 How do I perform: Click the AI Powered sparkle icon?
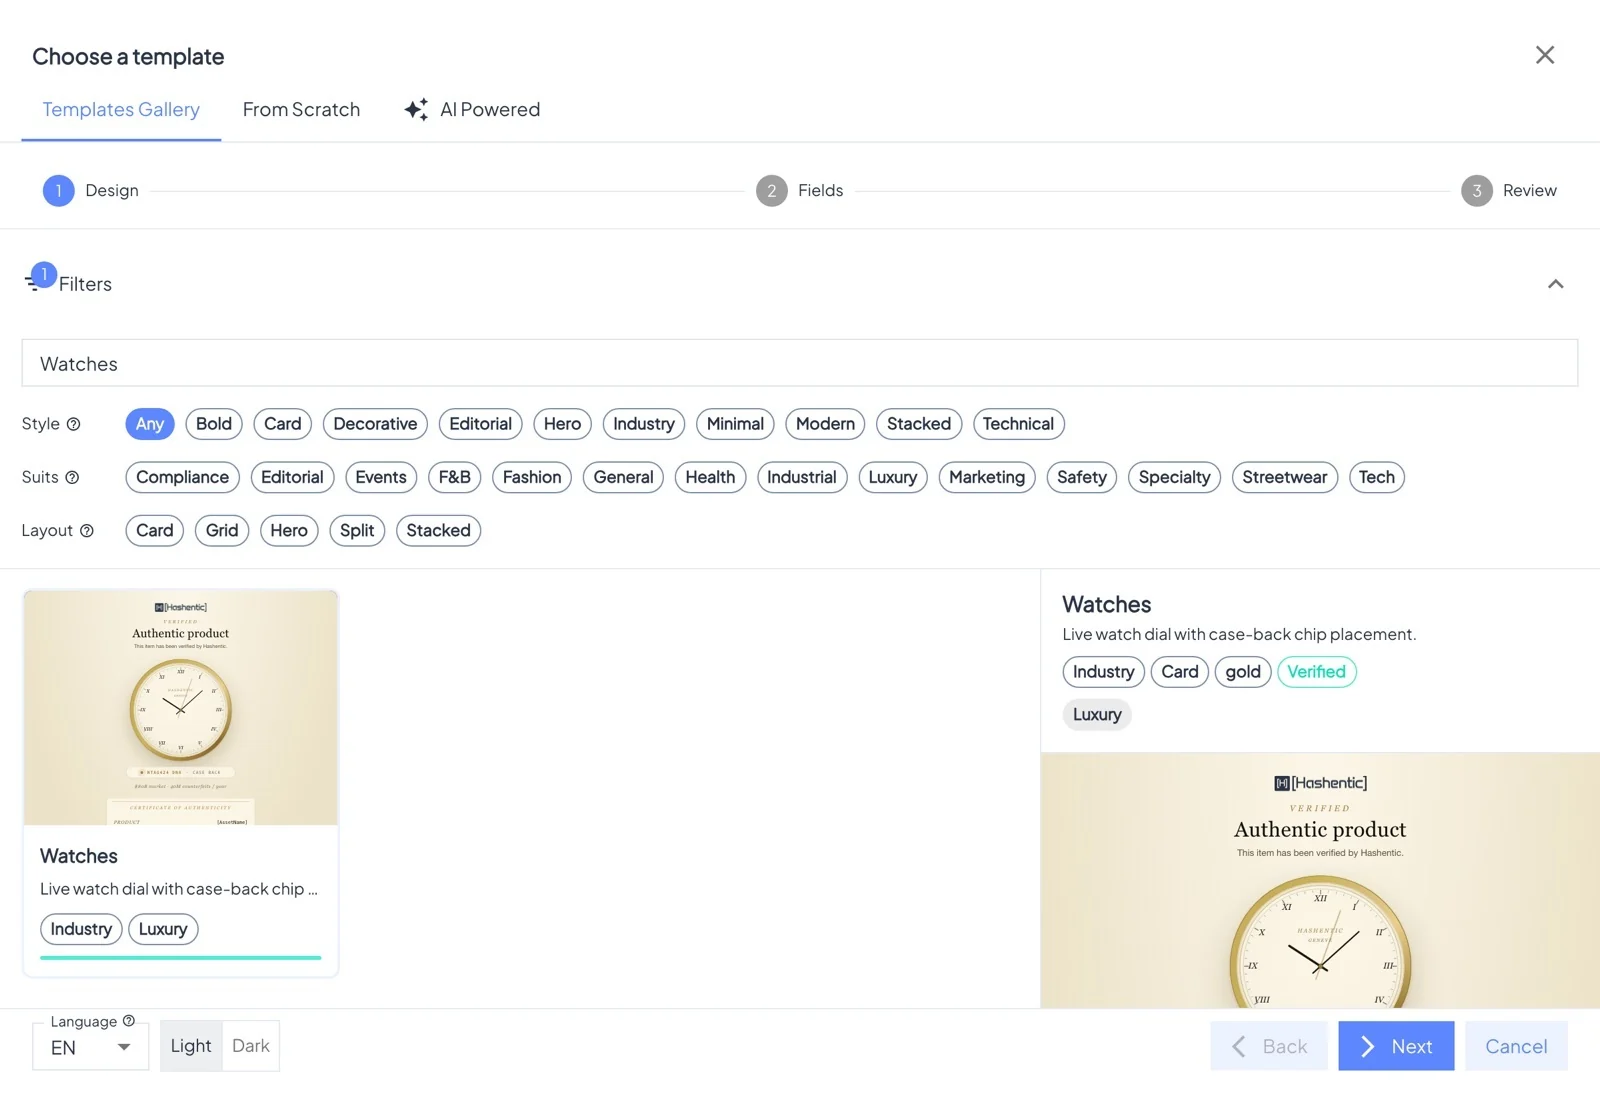coord(416,109)
